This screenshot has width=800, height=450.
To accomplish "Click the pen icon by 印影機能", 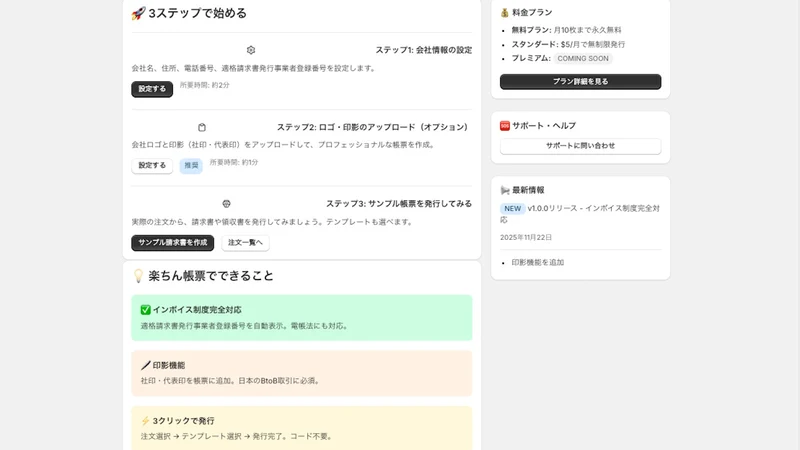I will click(145, 365).
